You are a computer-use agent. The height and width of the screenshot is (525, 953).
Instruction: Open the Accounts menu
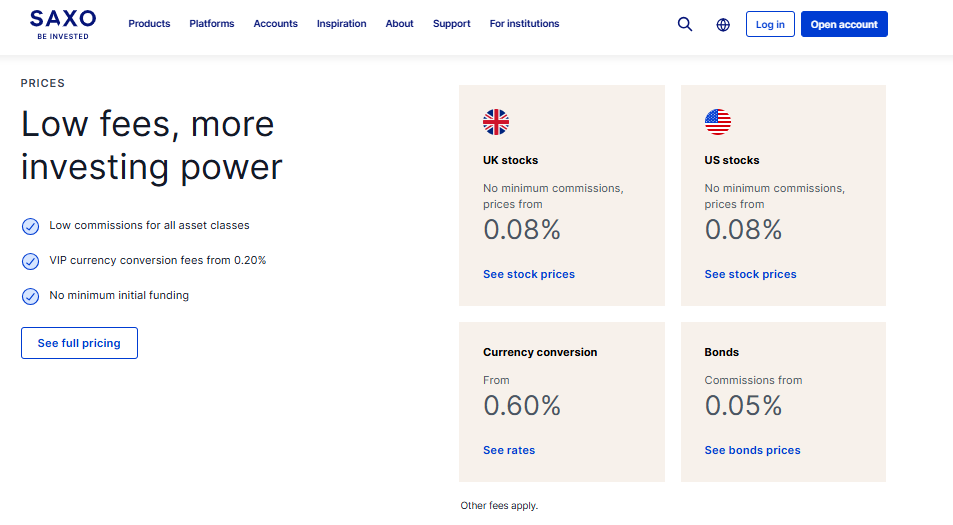coord(275,24)
